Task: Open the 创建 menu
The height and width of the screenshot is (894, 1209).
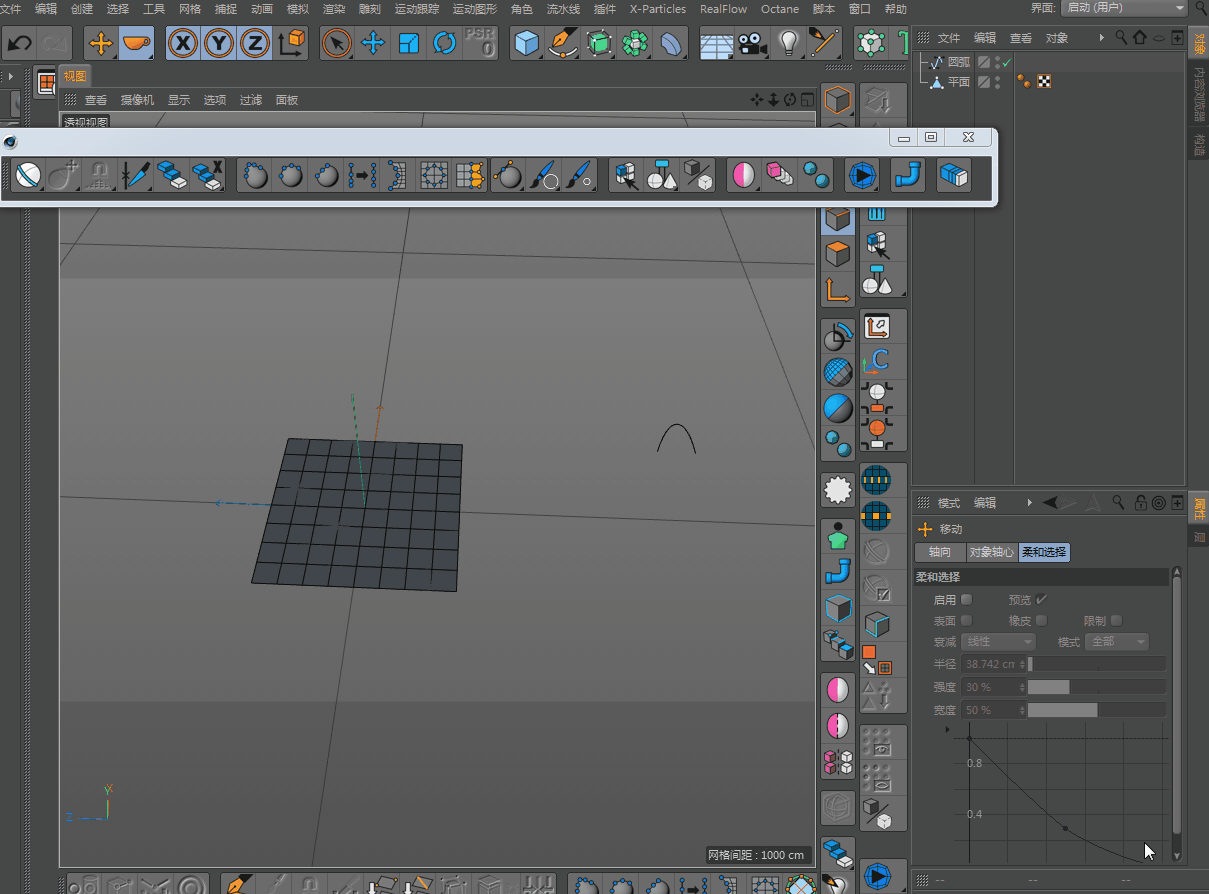Action: point(82,9)
